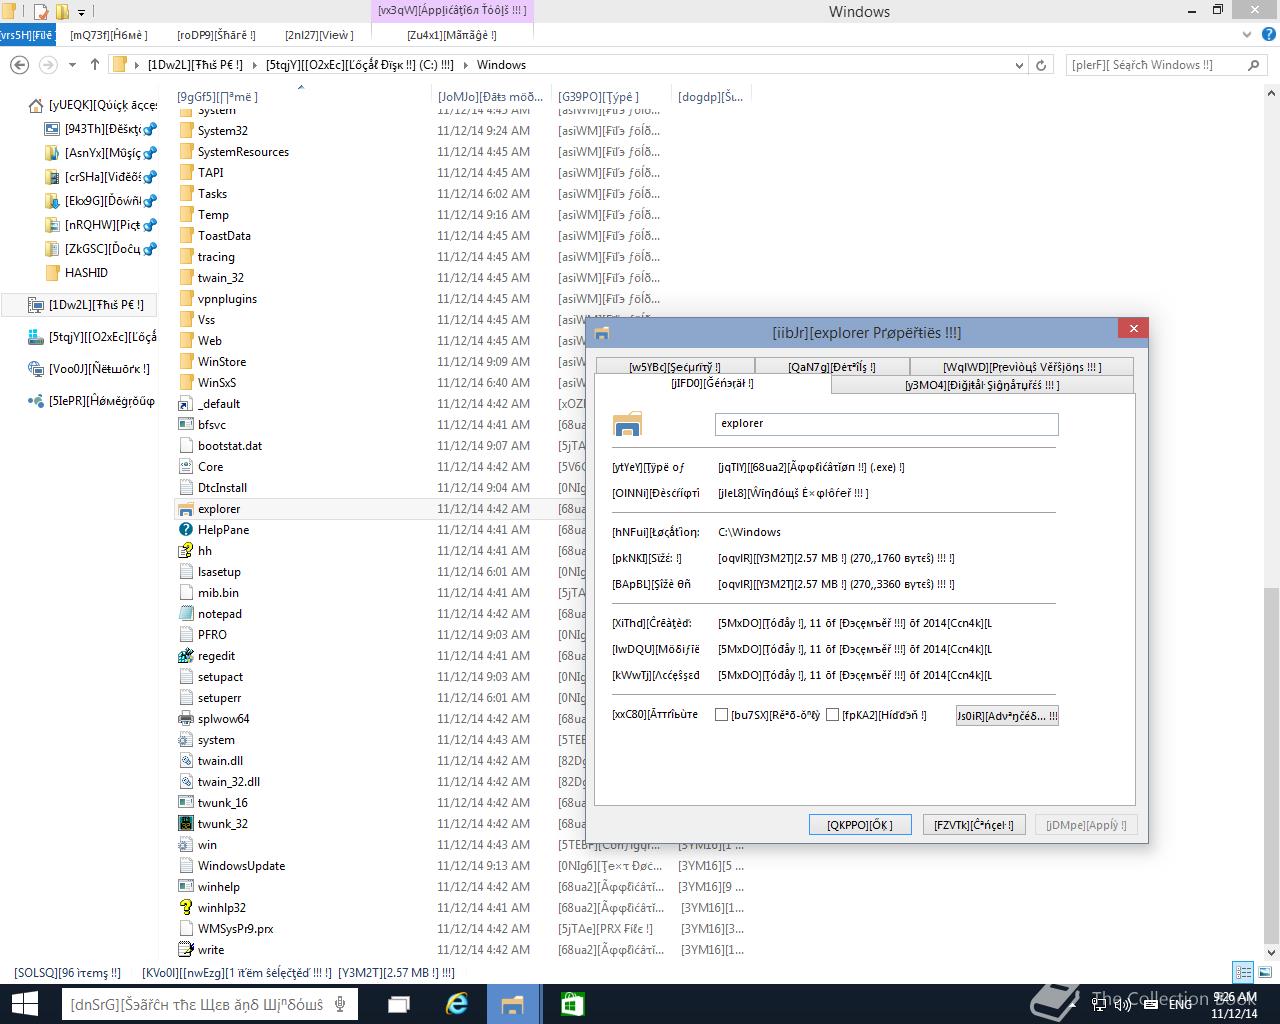This screenshot has width=1280, height=1024.
Task: Click the Local Disk (C:) breadcrumb segment
Action: coord(360,65)
